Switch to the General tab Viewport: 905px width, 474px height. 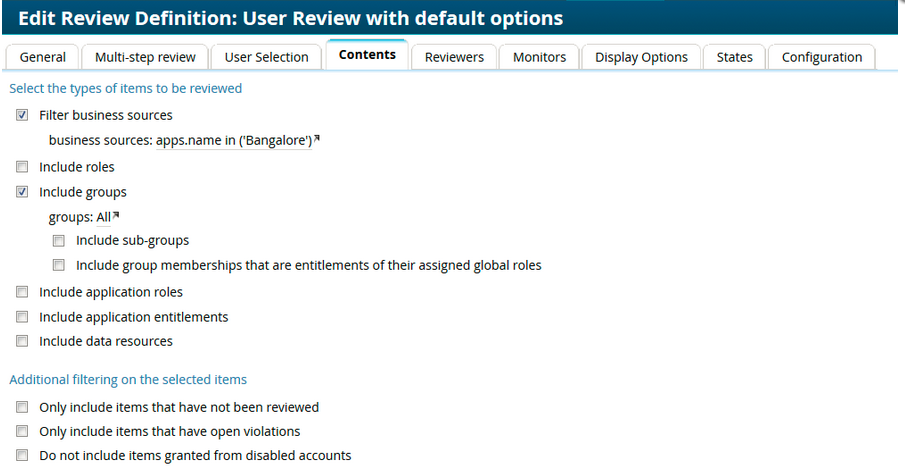pyautogui.click(x=42, y=57)
